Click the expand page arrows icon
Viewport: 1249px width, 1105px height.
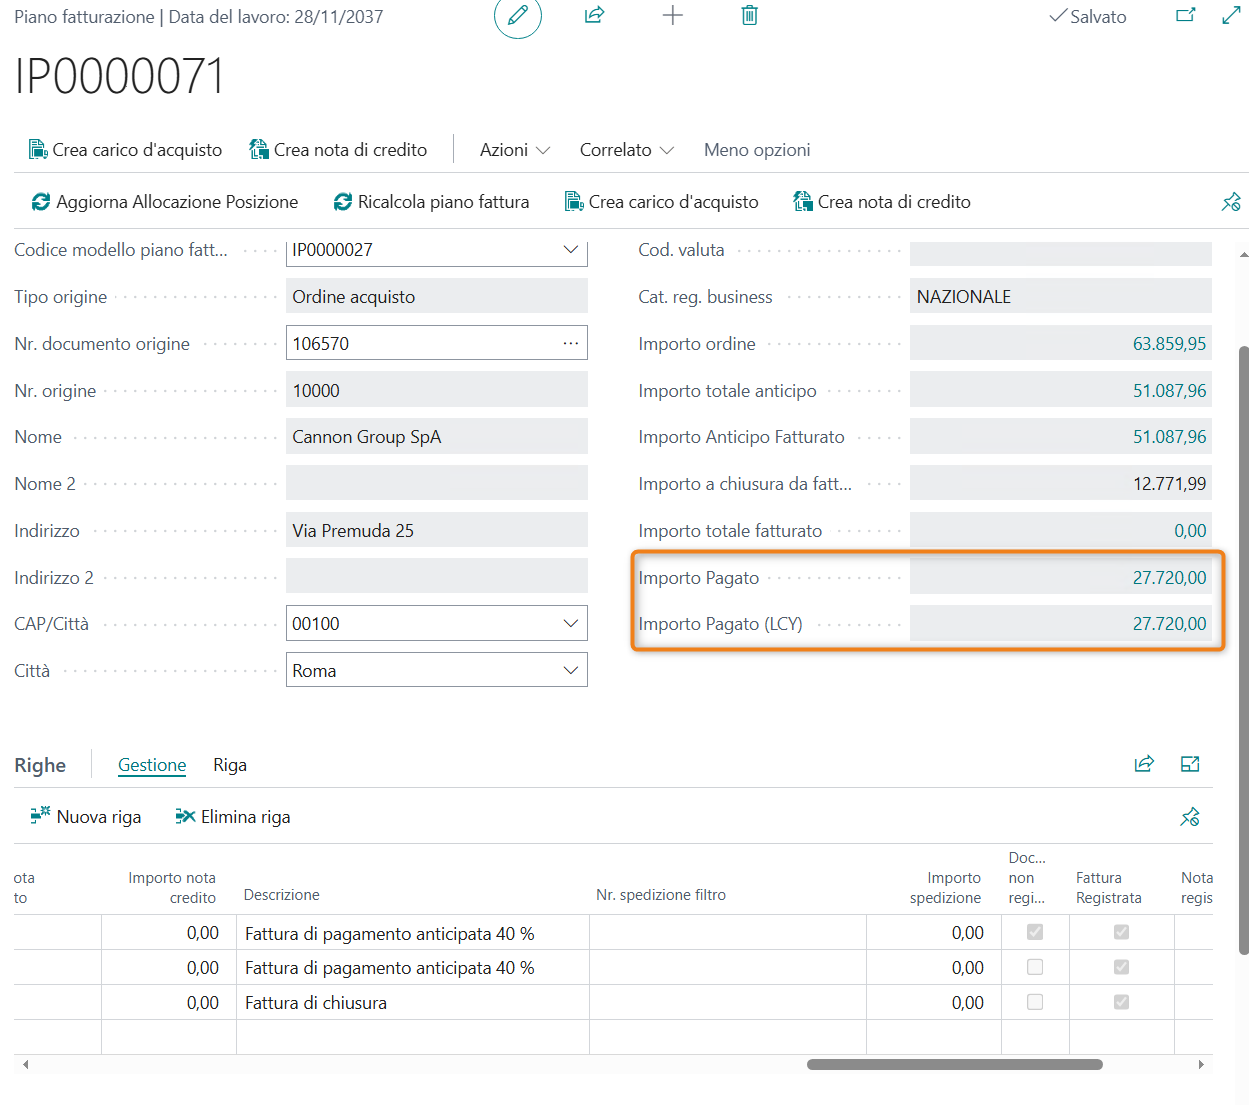point(1231,16)
